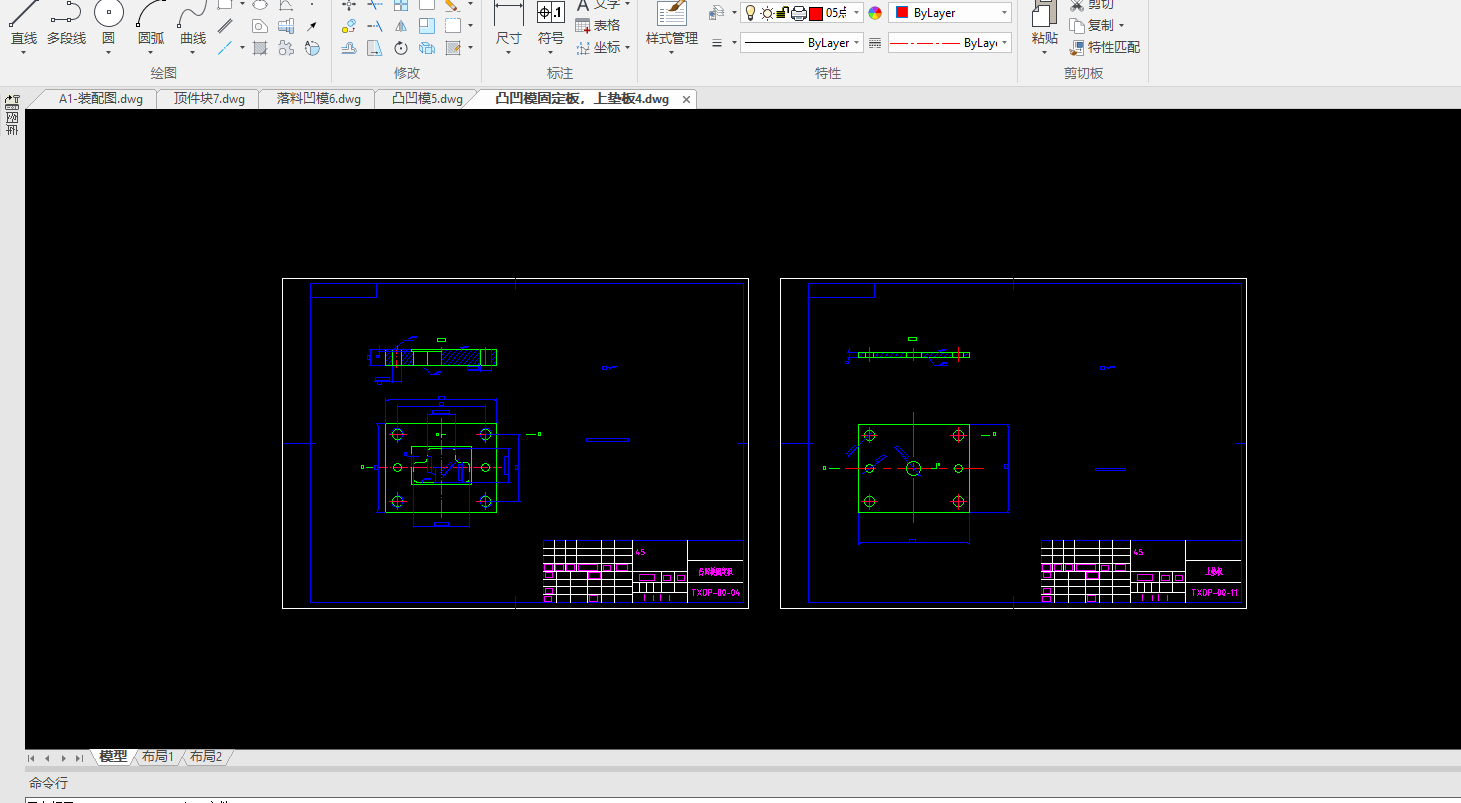Image resolution: width=1461 pixels, height=803 pixels.
Task: Select the mirror tool in 修改
Action: pos(400,26)
